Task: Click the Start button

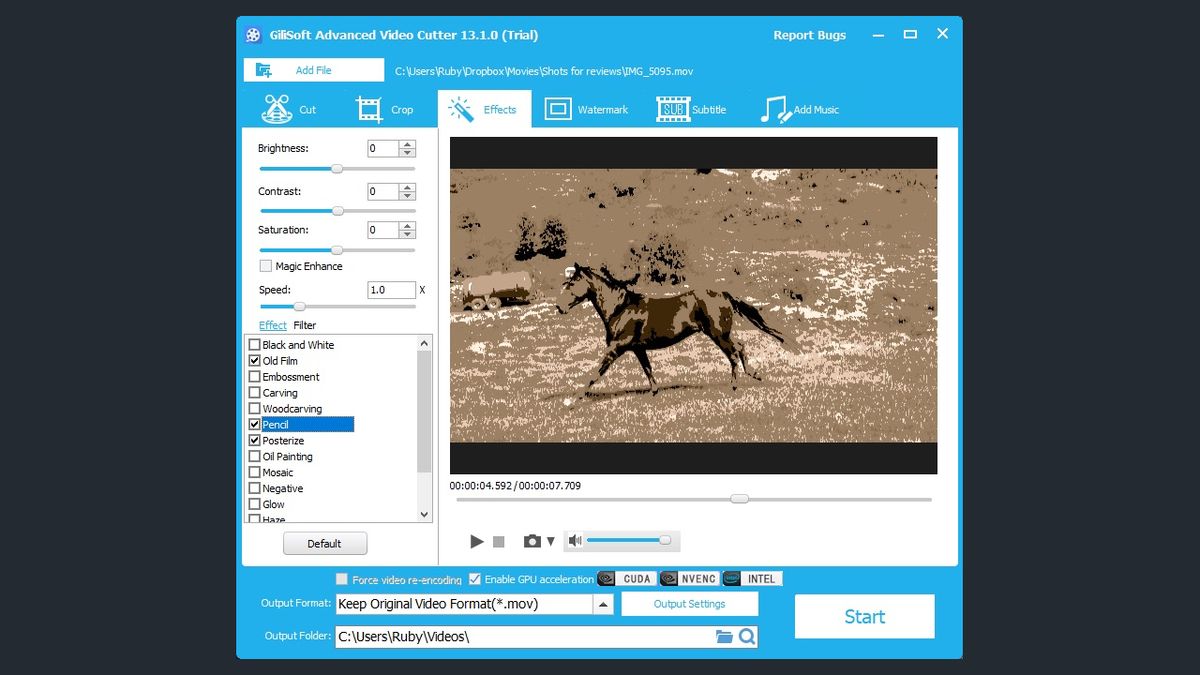Action: (864, 616)
